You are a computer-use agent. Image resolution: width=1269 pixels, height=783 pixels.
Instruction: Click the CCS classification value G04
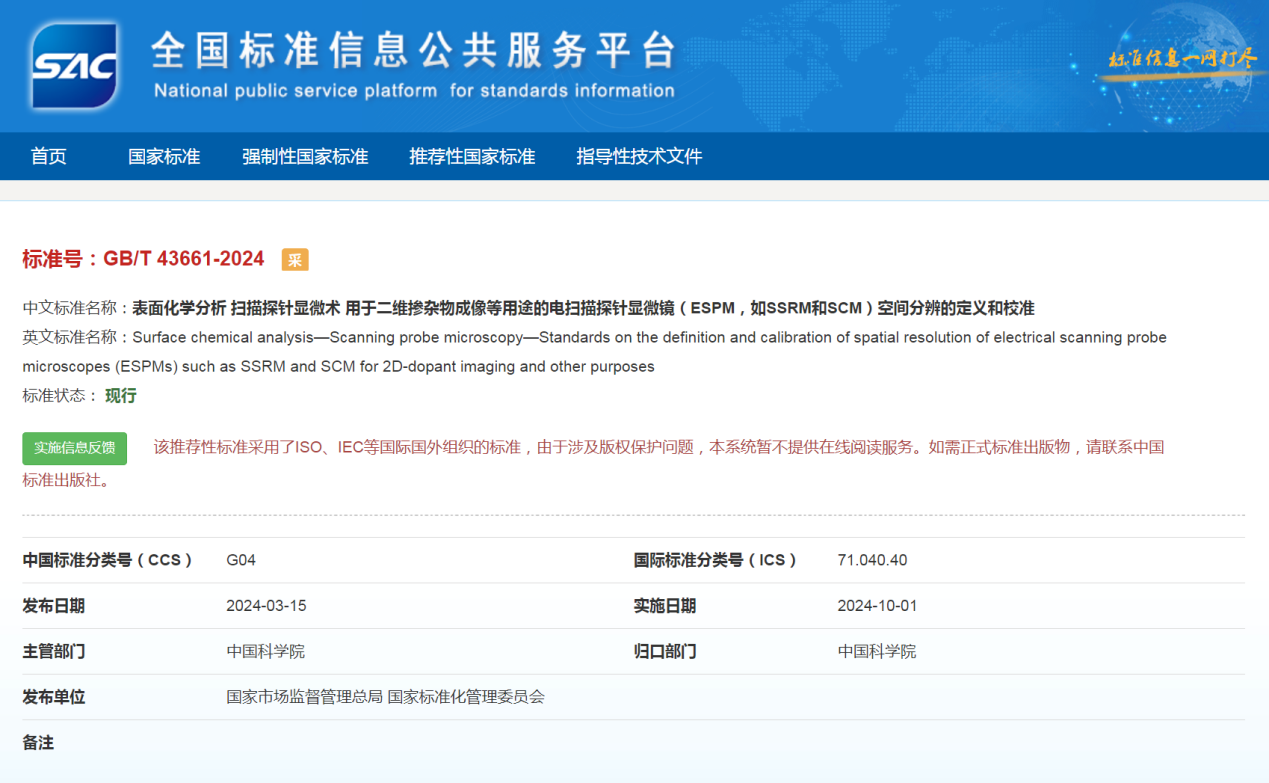241,560
